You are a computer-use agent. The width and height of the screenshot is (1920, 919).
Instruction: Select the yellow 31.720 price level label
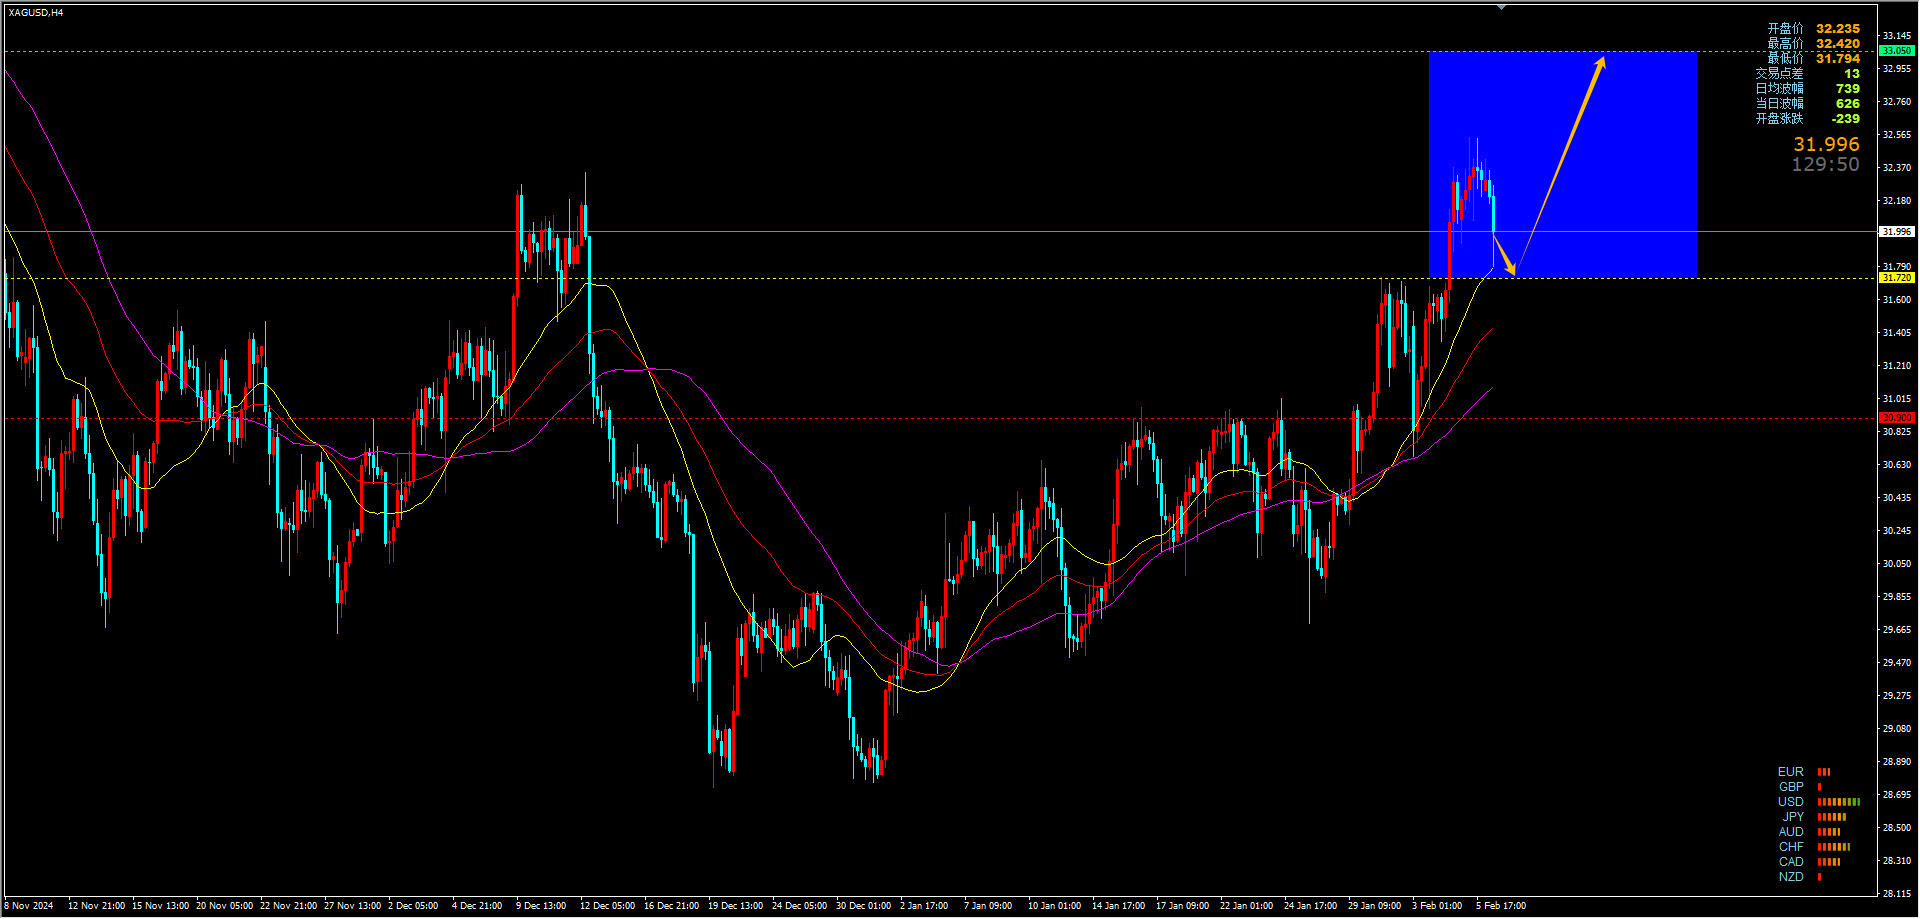click(x=1897, y=277)
